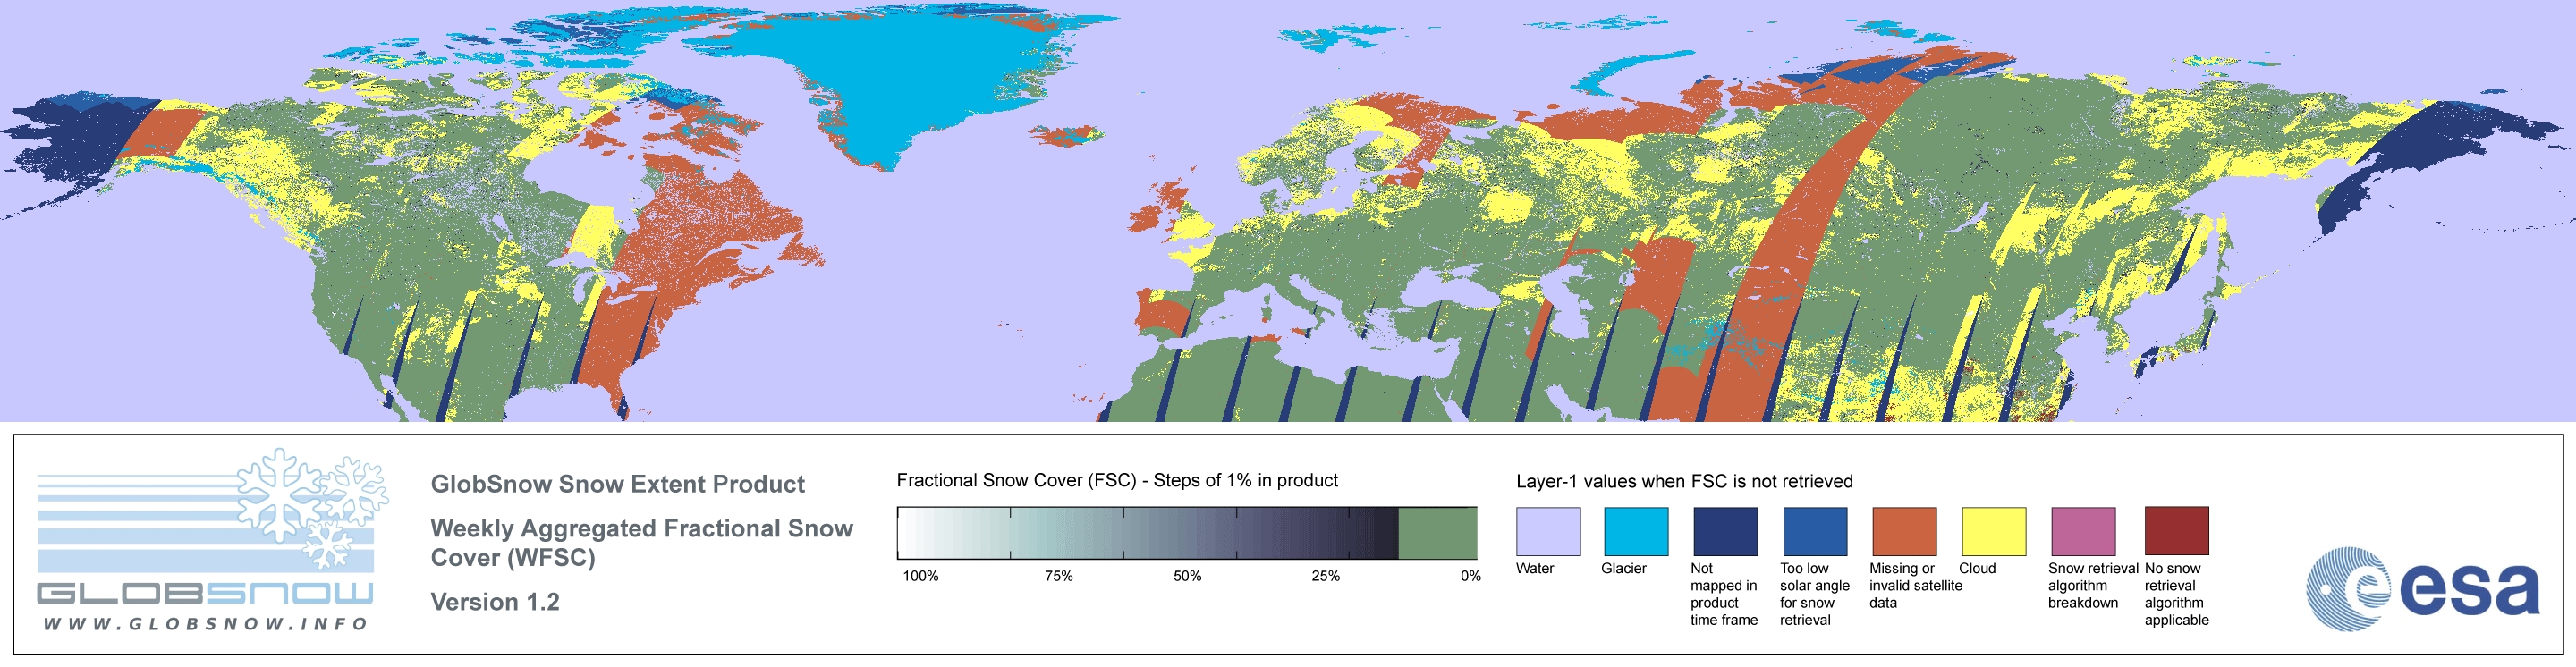Image resolution: width=2576 pixels, height=667 pixels.
Task: Click the 'Water' legend label
Action: (1535, 568)
